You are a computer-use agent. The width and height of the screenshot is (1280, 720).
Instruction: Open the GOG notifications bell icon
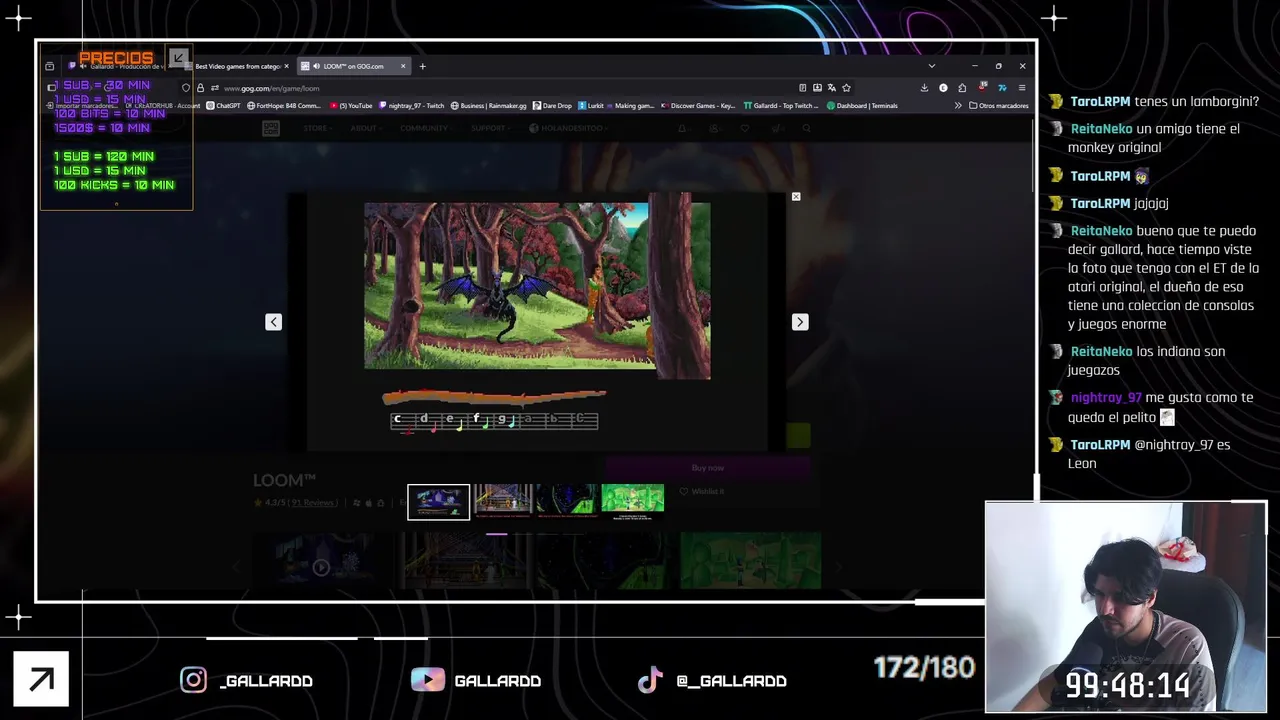(682, 128)
